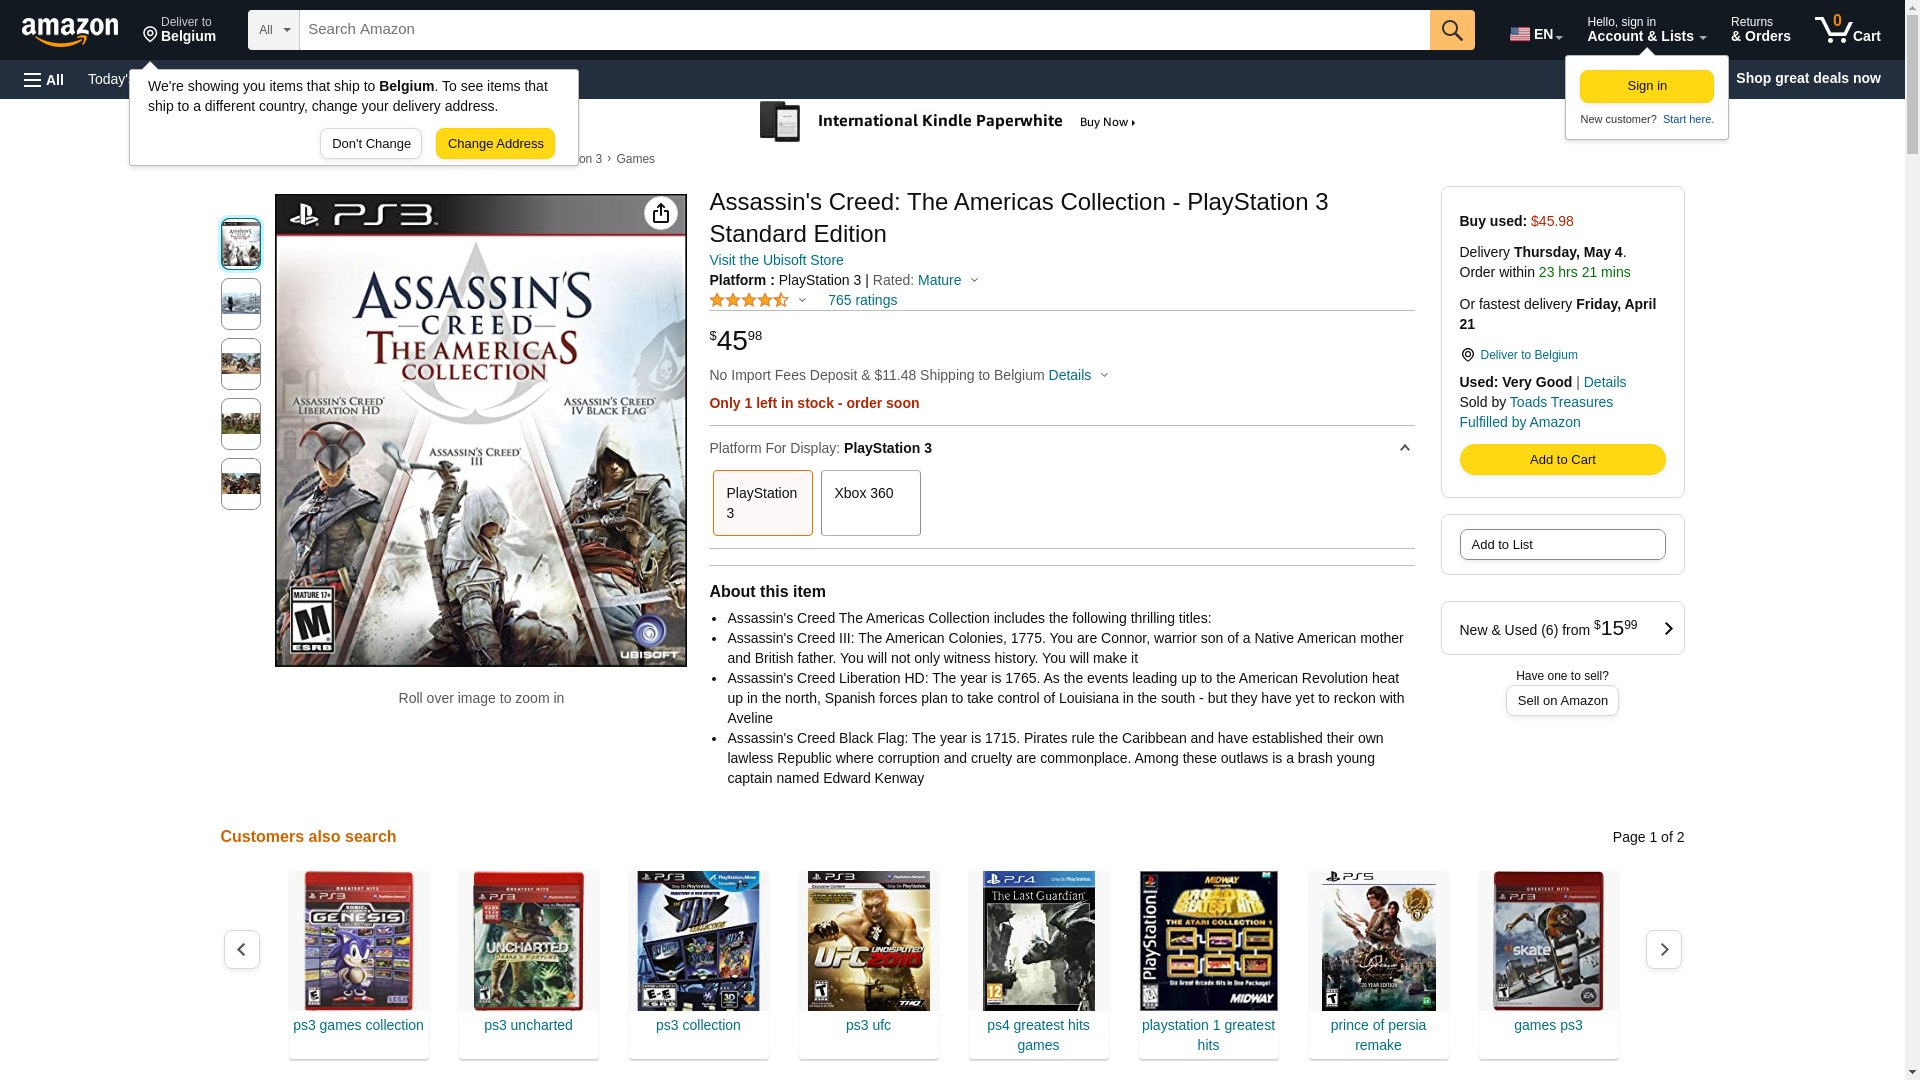Click the share icon on product image
Image resolution: width=1920 pixels, height=1080 pixels.
[x=660, y=213]
